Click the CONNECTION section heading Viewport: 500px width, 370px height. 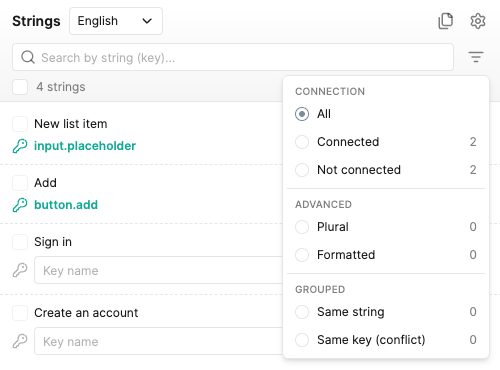point(330,91)
